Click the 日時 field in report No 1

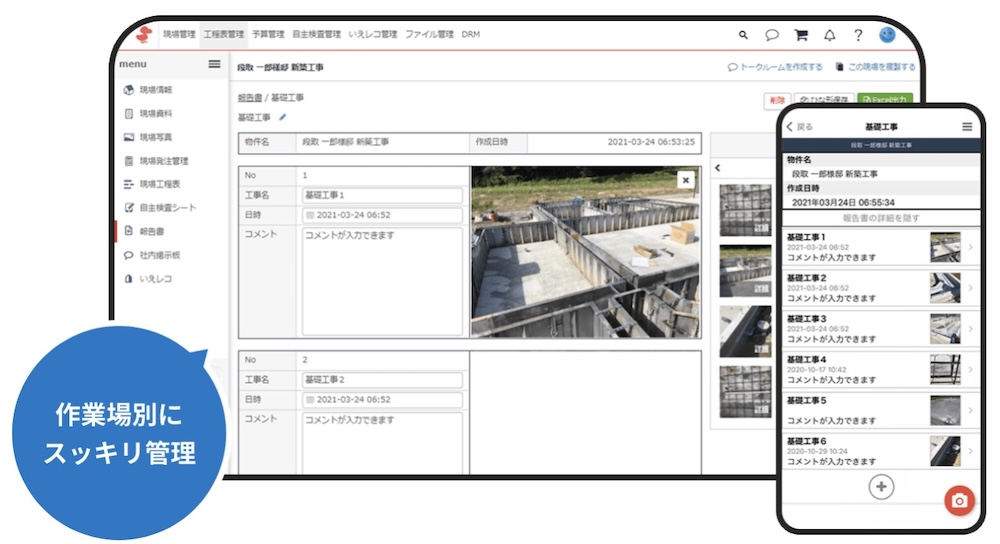[x=382, y=215]
